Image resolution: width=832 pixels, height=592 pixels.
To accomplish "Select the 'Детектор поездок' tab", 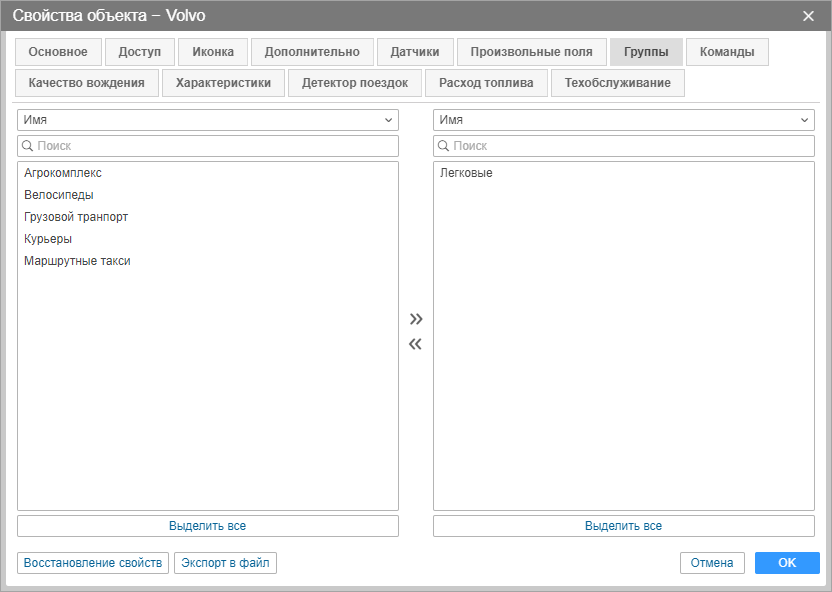I will [x=355, y=83].
